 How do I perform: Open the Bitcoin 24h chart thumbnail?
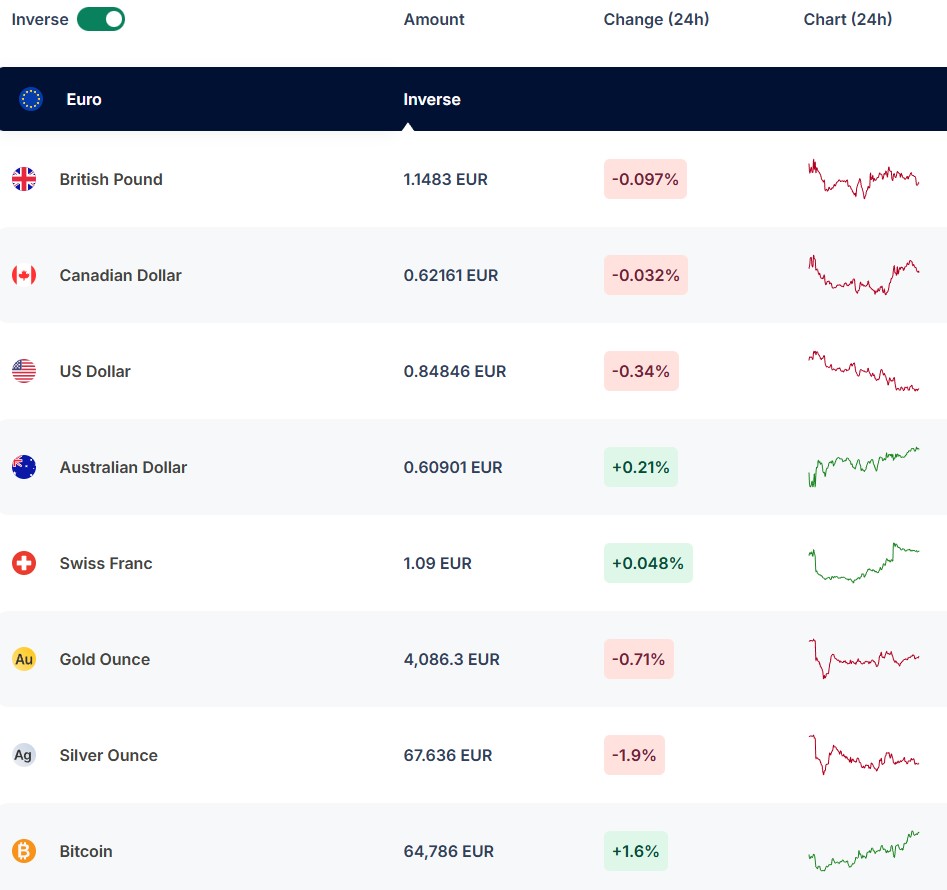click(863, 851)
